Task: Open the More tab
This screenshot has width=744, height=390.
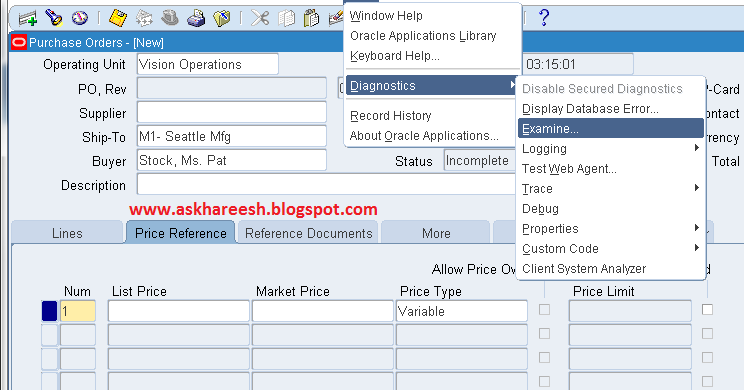Action: point(436,233)
